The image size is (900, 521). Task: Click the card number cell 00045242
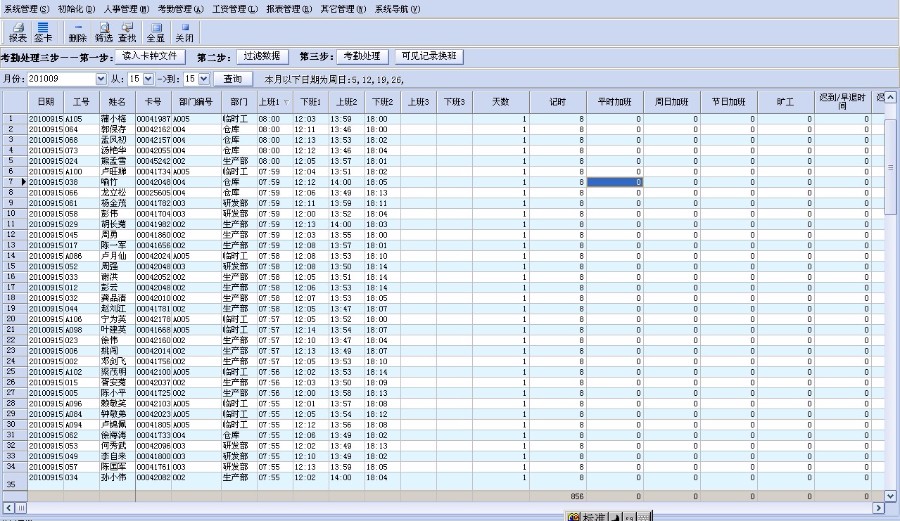(153, 161)
